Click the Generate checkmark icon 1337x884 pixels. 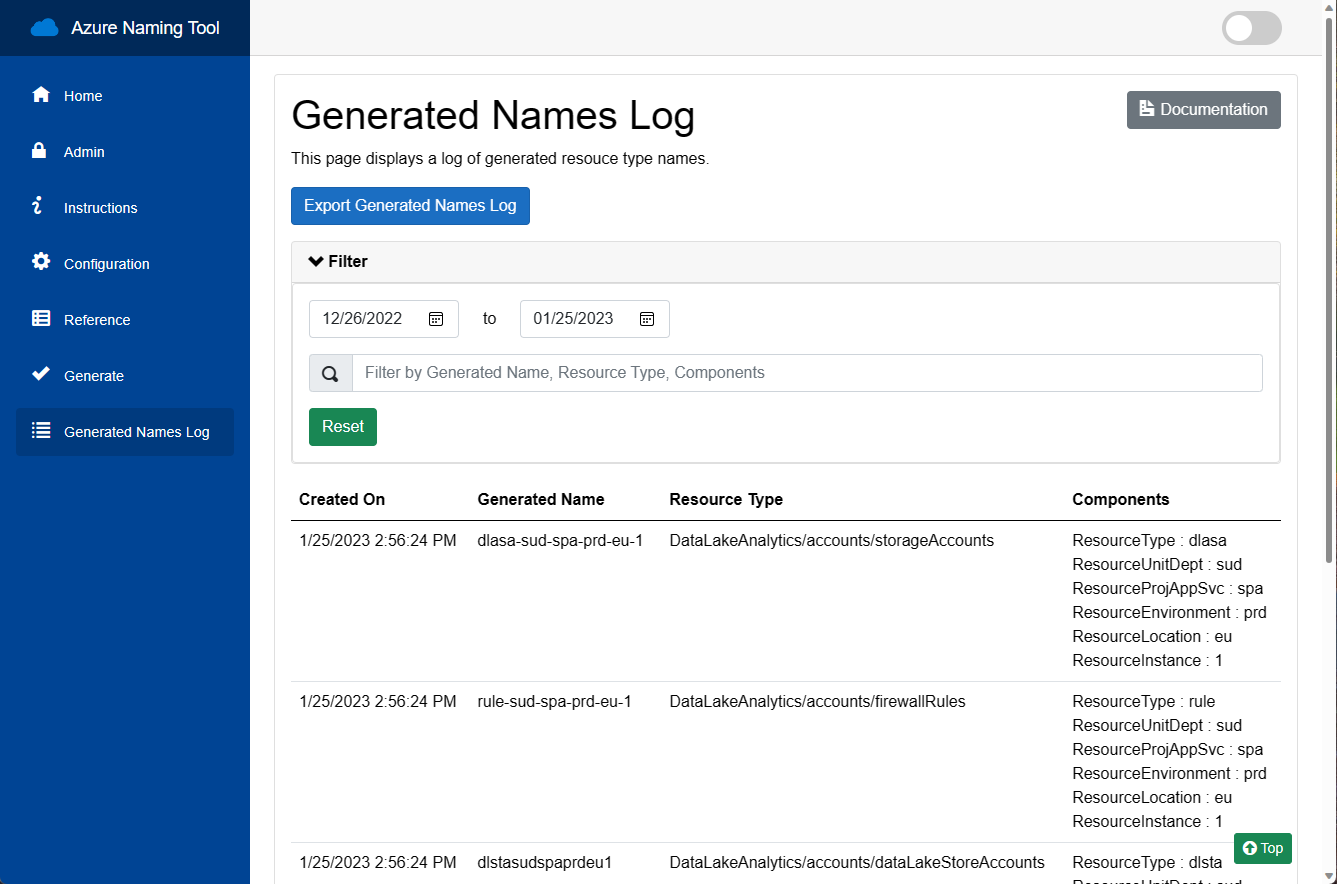[40, 375]
